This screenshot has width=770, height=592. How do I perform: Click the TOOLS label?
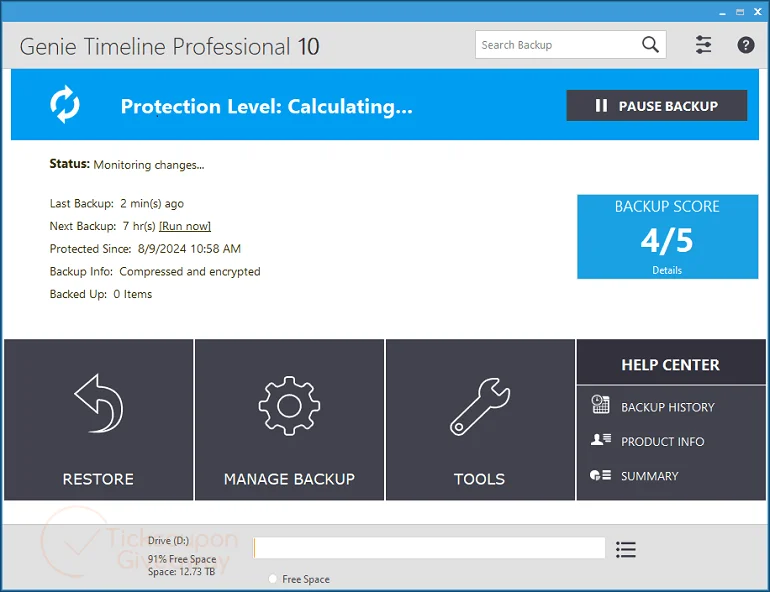coord(479,479)
